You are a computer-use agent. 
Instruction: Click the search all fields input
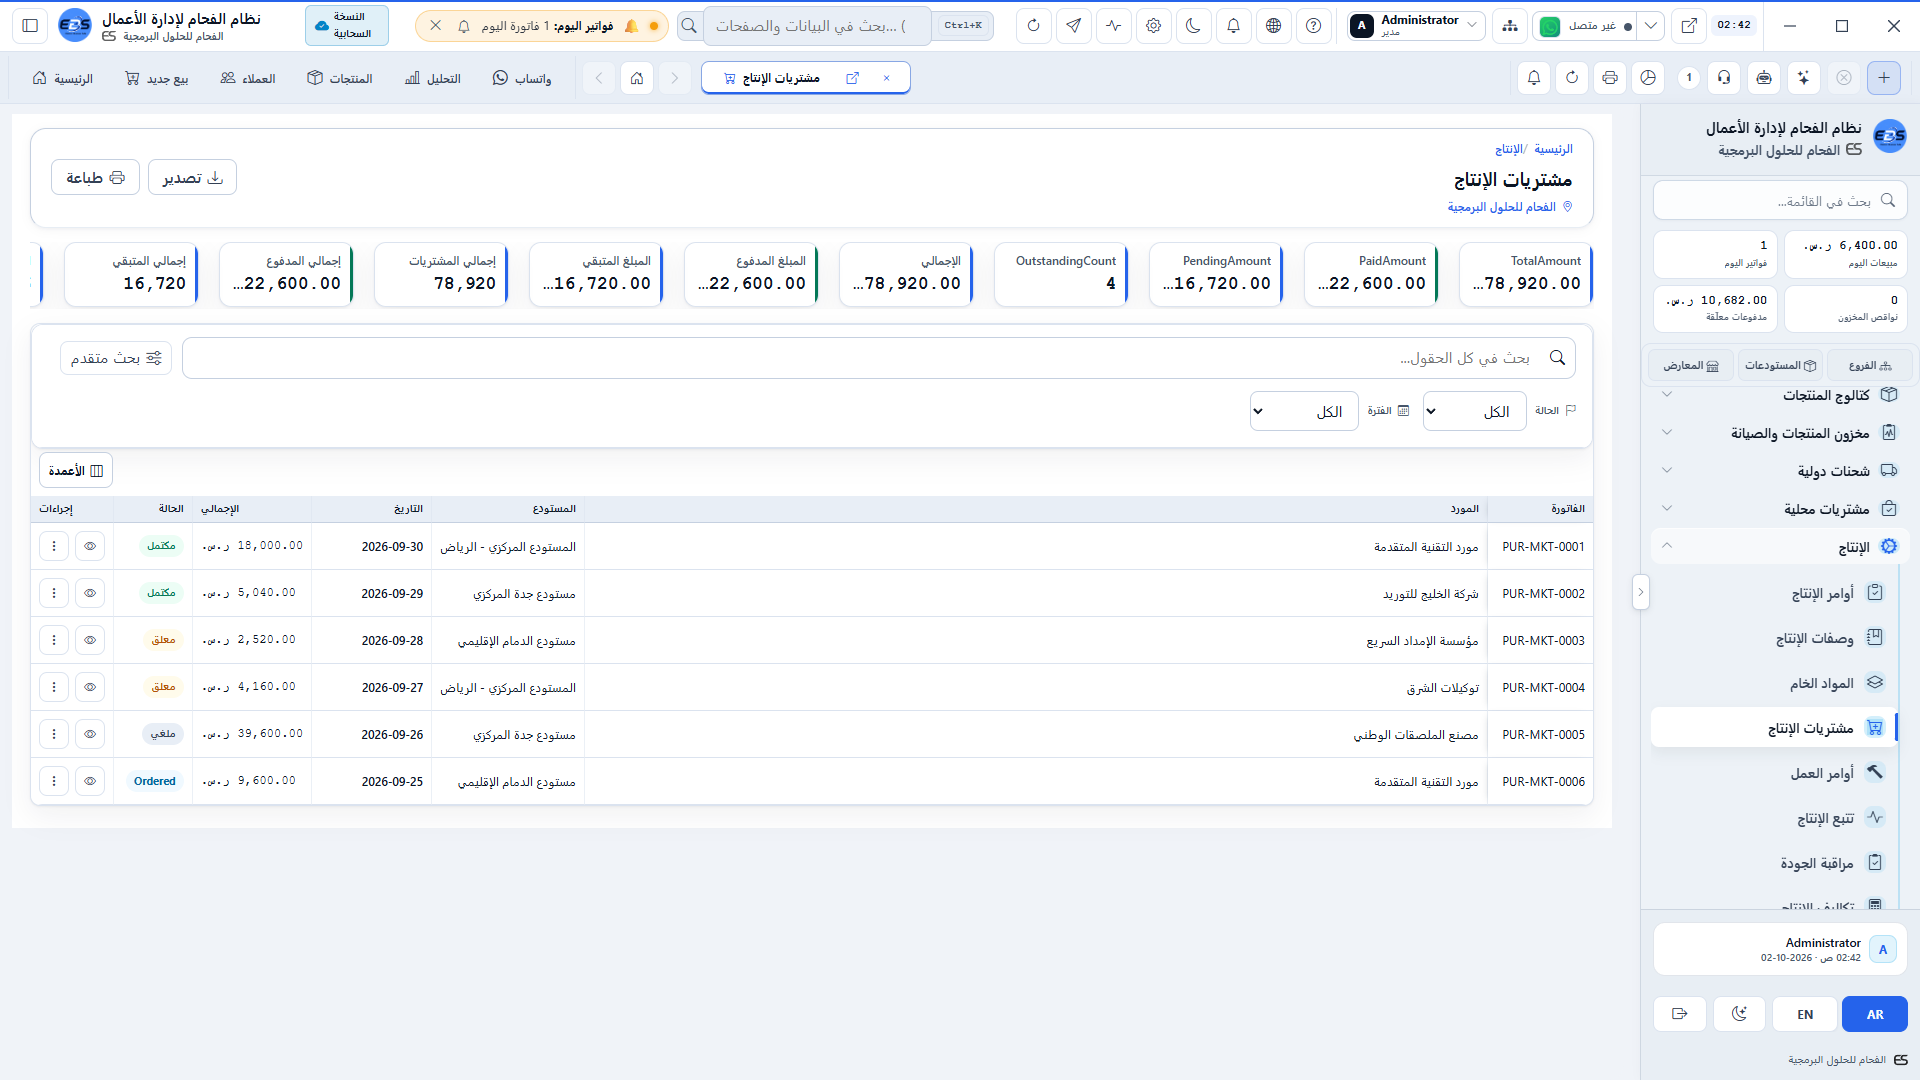coord(878,358)
